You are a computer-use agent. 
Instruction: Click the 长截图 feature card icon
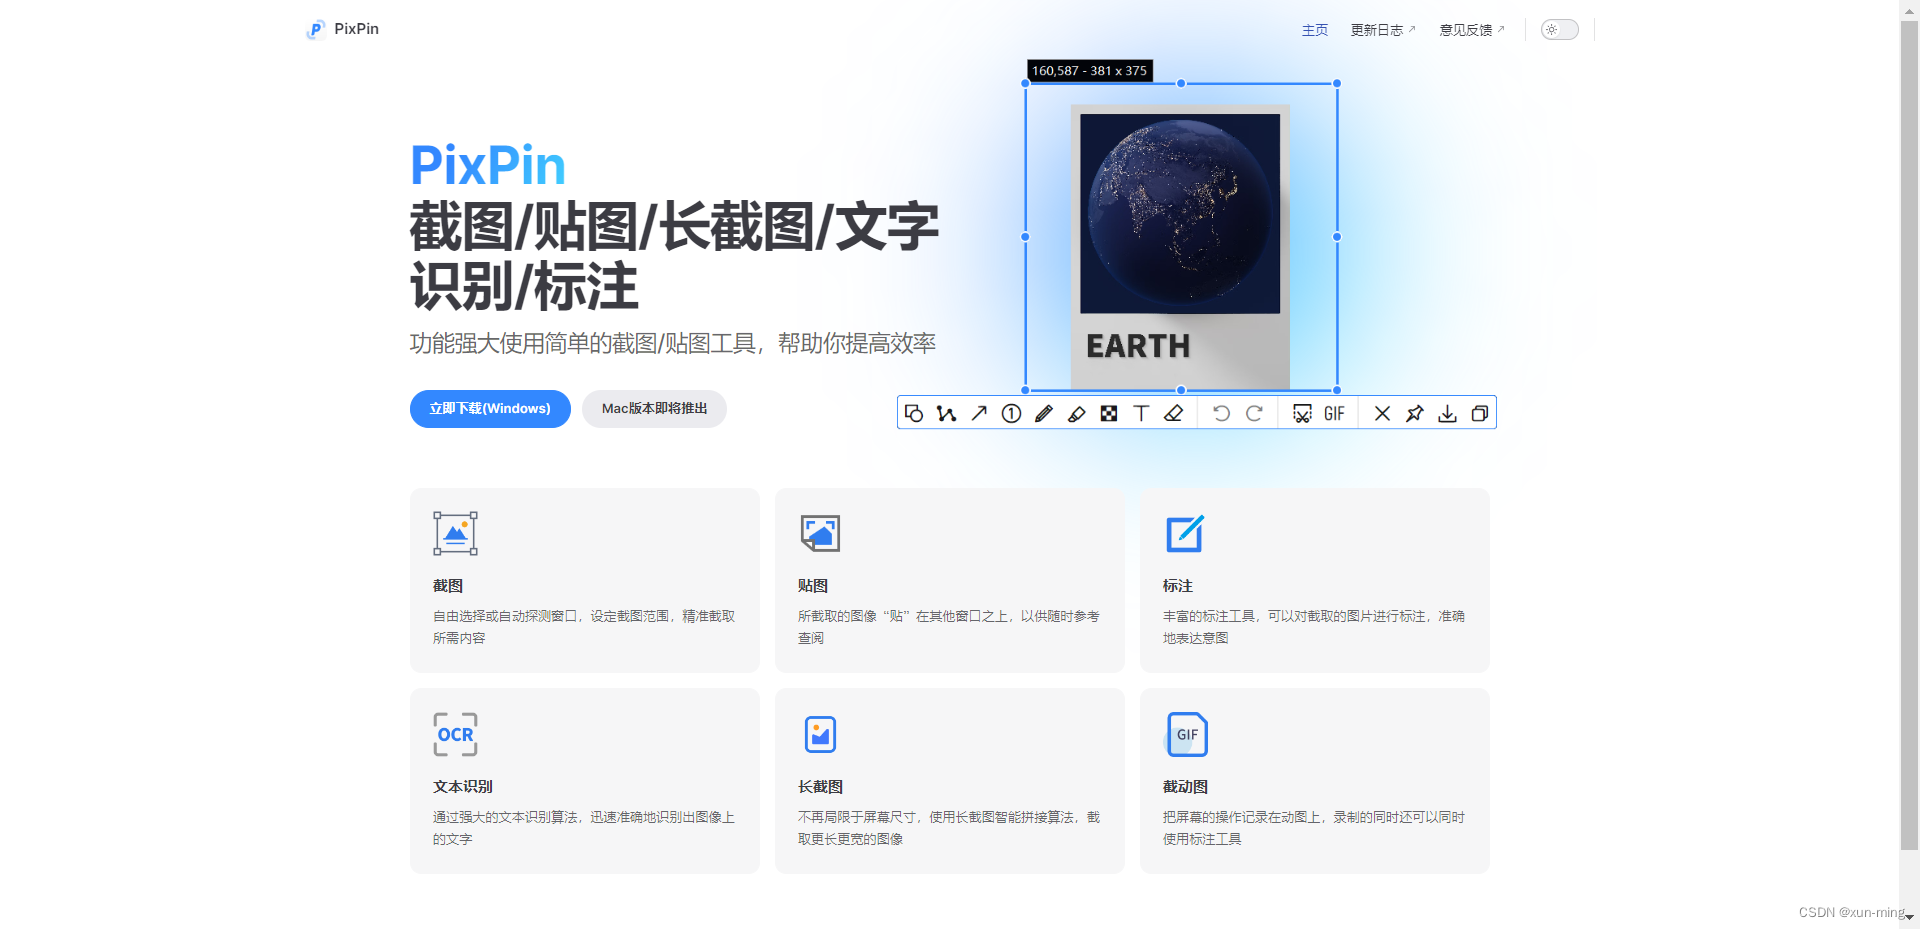click(x=820, y=734)
